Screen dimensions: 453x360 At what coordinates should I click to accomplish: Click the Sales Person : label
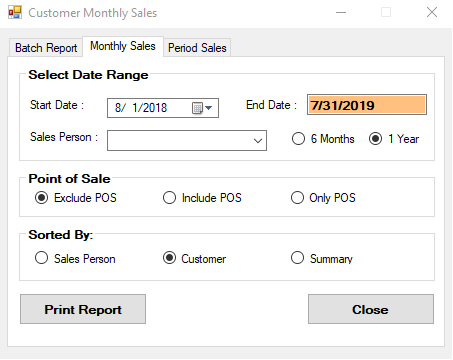coord(64,137)
